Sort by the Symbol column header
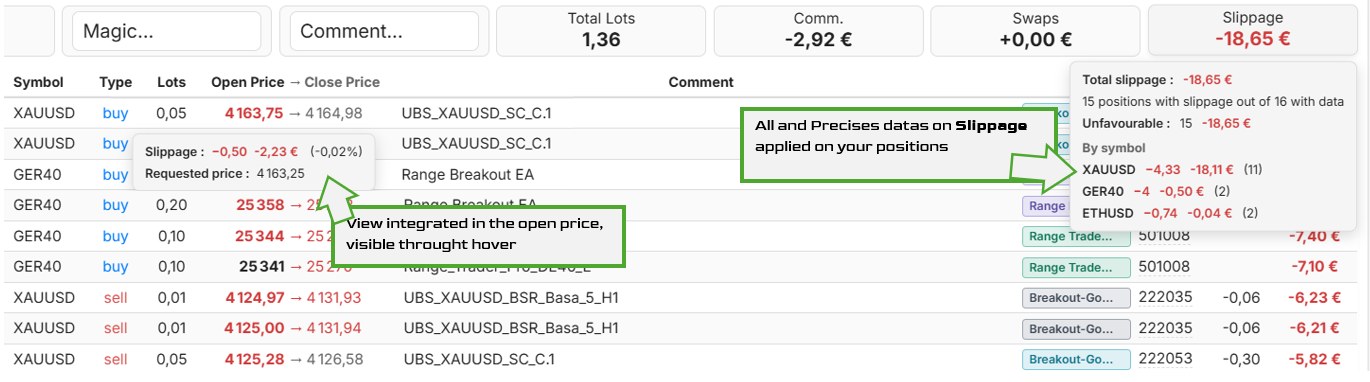Screen dimensions: 1370x382 click(38, 82)
